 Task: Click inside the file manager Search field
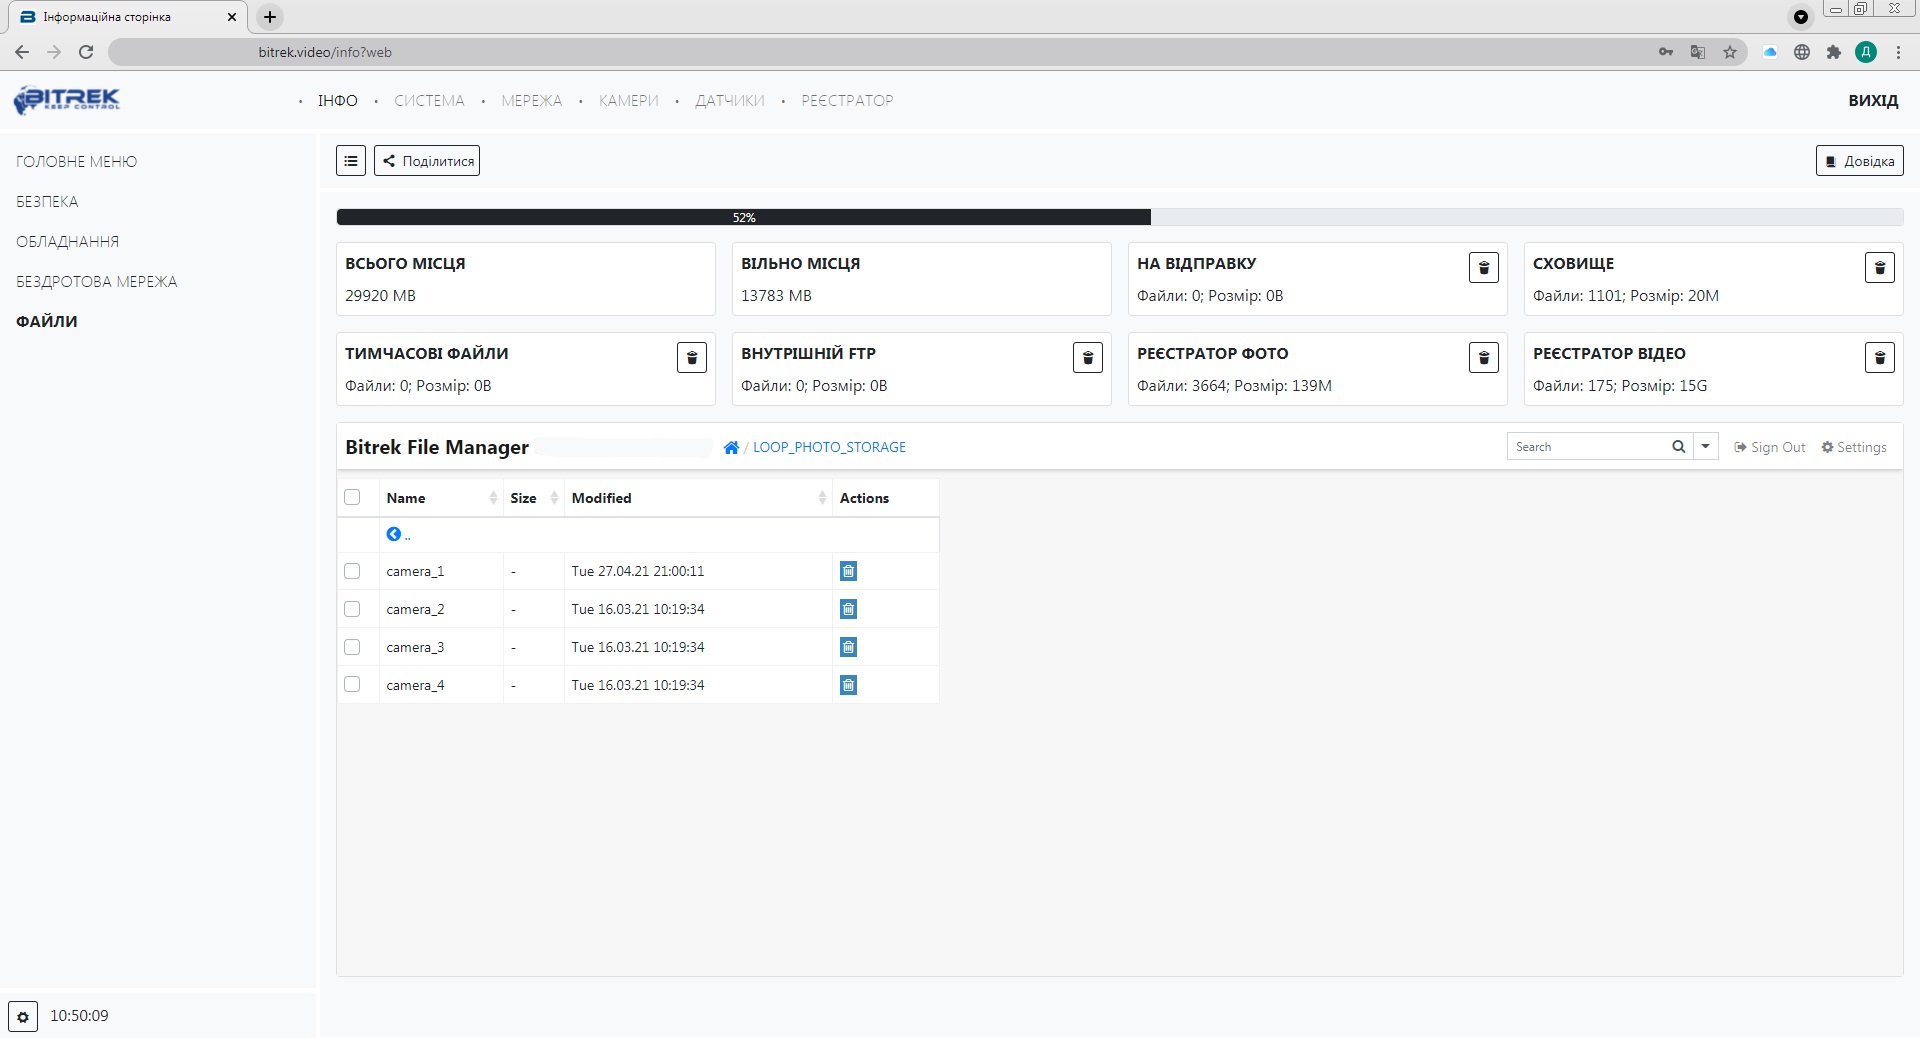[1586, 447]
